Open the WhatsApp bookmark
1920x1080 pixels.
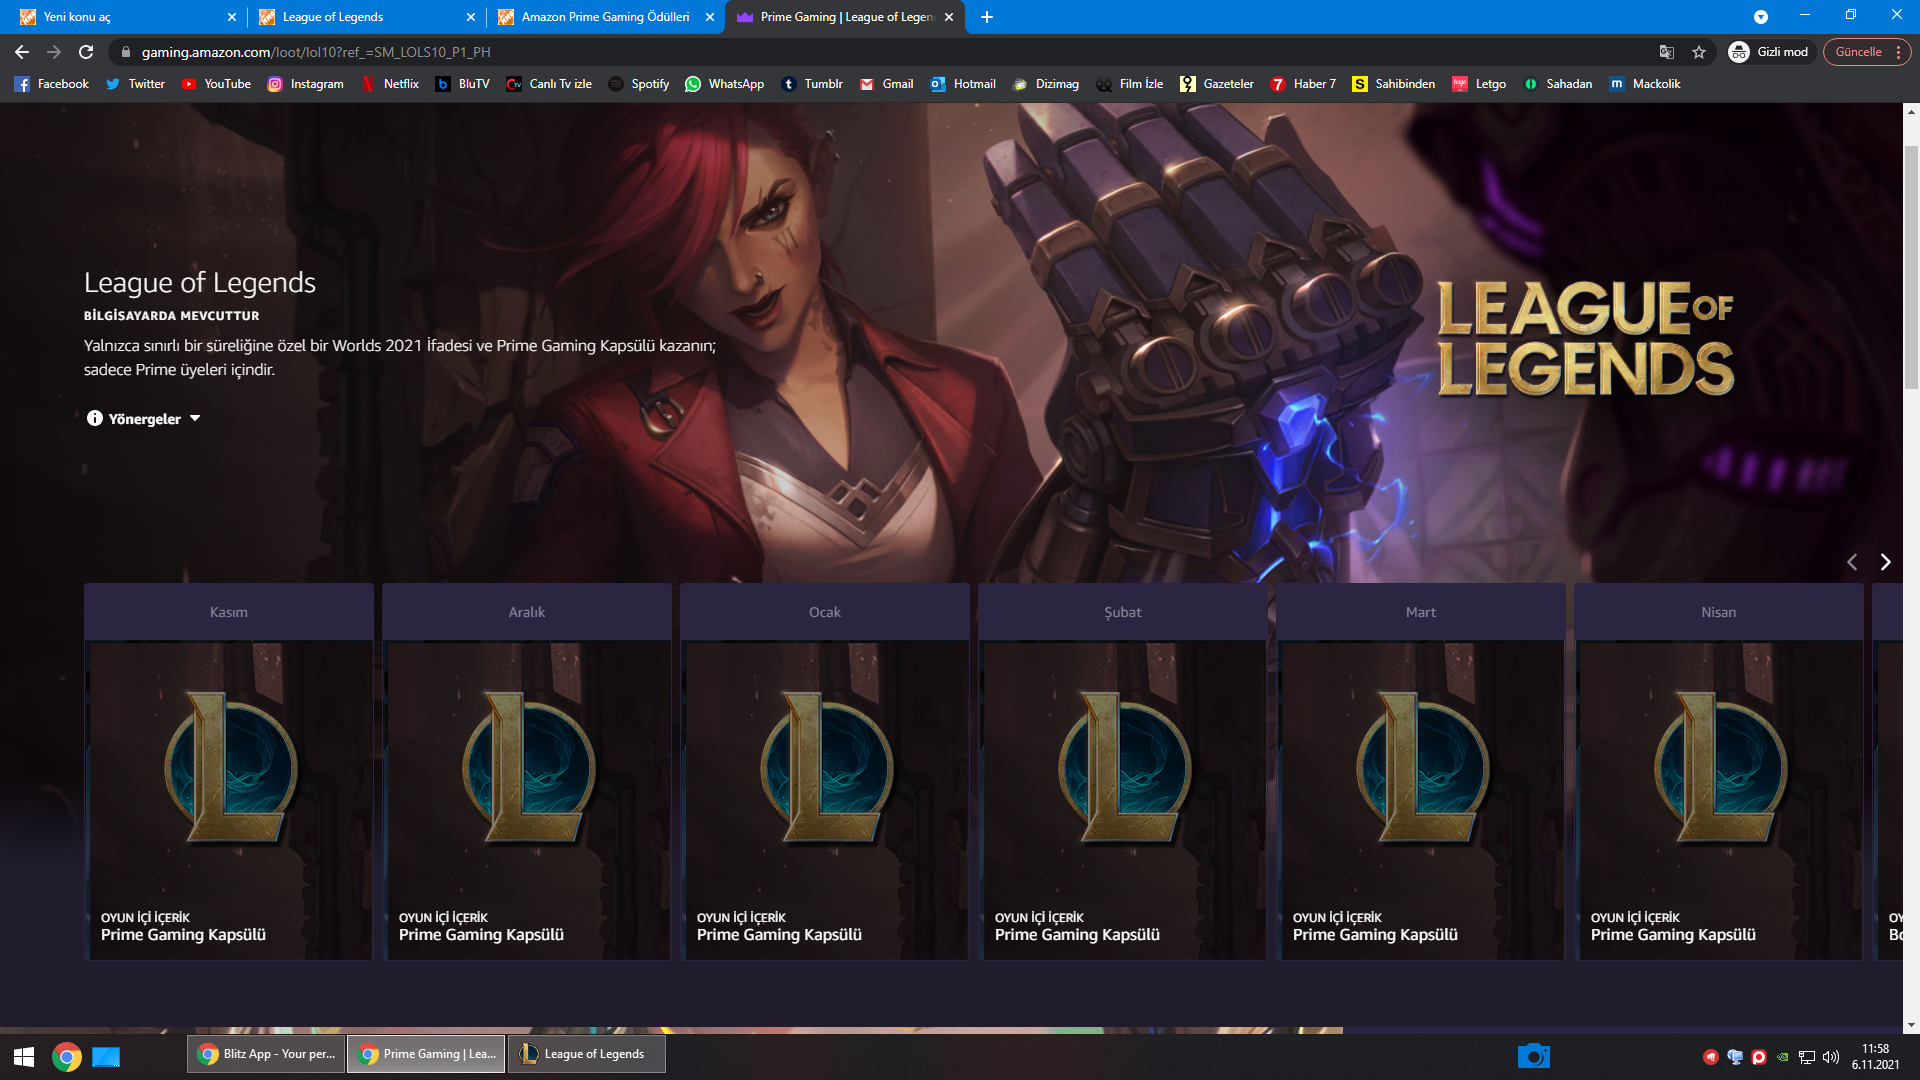coord(725,84)
